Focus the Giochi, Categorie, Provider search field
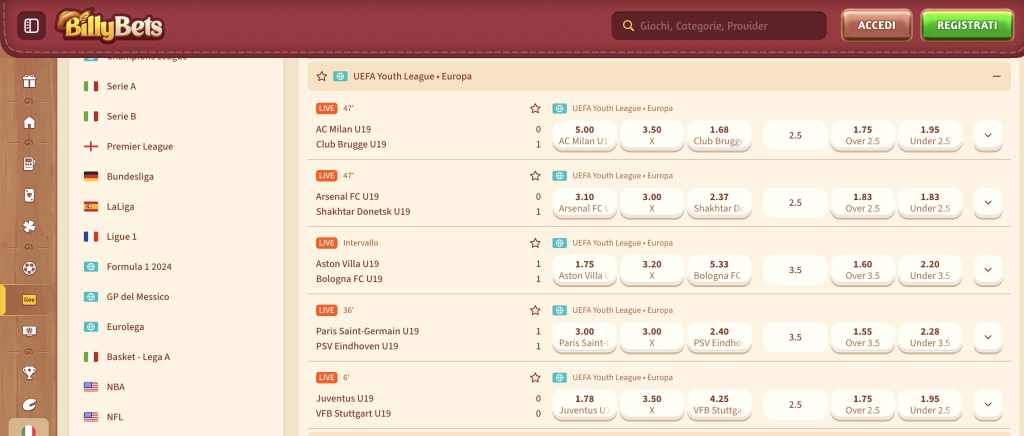Image resolution: width=1024 pixels, height=436 pixels. click(x=719, y=26)
